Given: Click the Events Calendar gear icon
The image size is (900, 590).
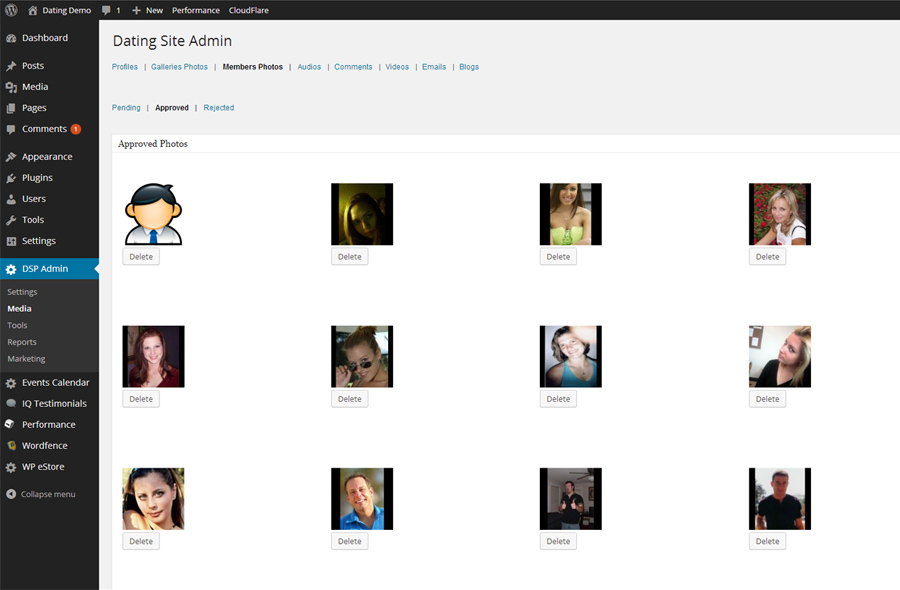Looking at the screenshot, I should tap(11, 383).
